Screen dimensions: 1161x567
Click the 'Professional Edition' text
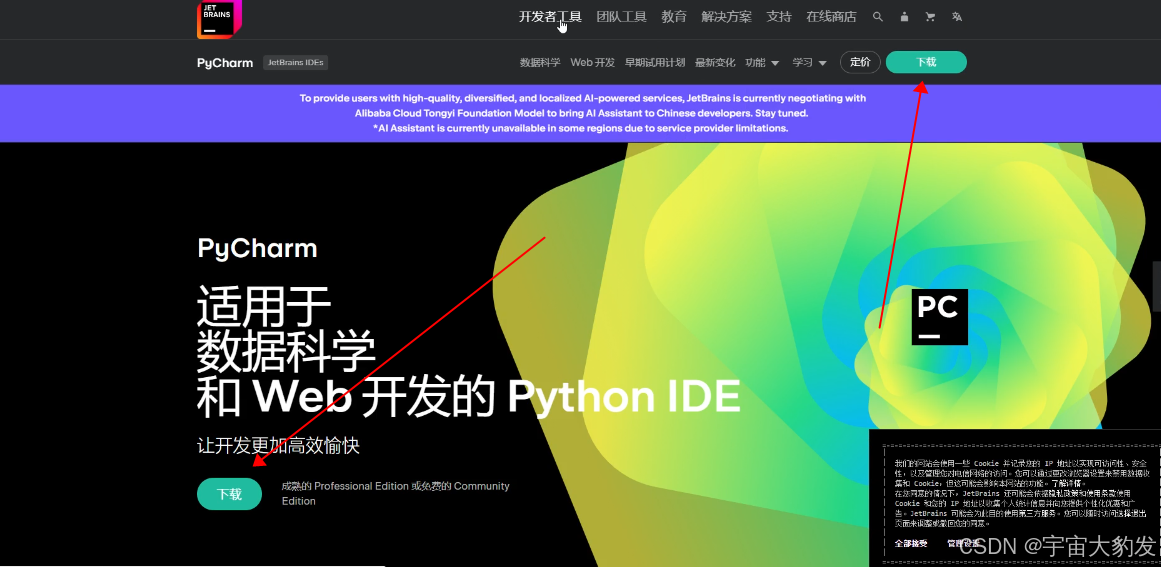(x=361, y=486)
